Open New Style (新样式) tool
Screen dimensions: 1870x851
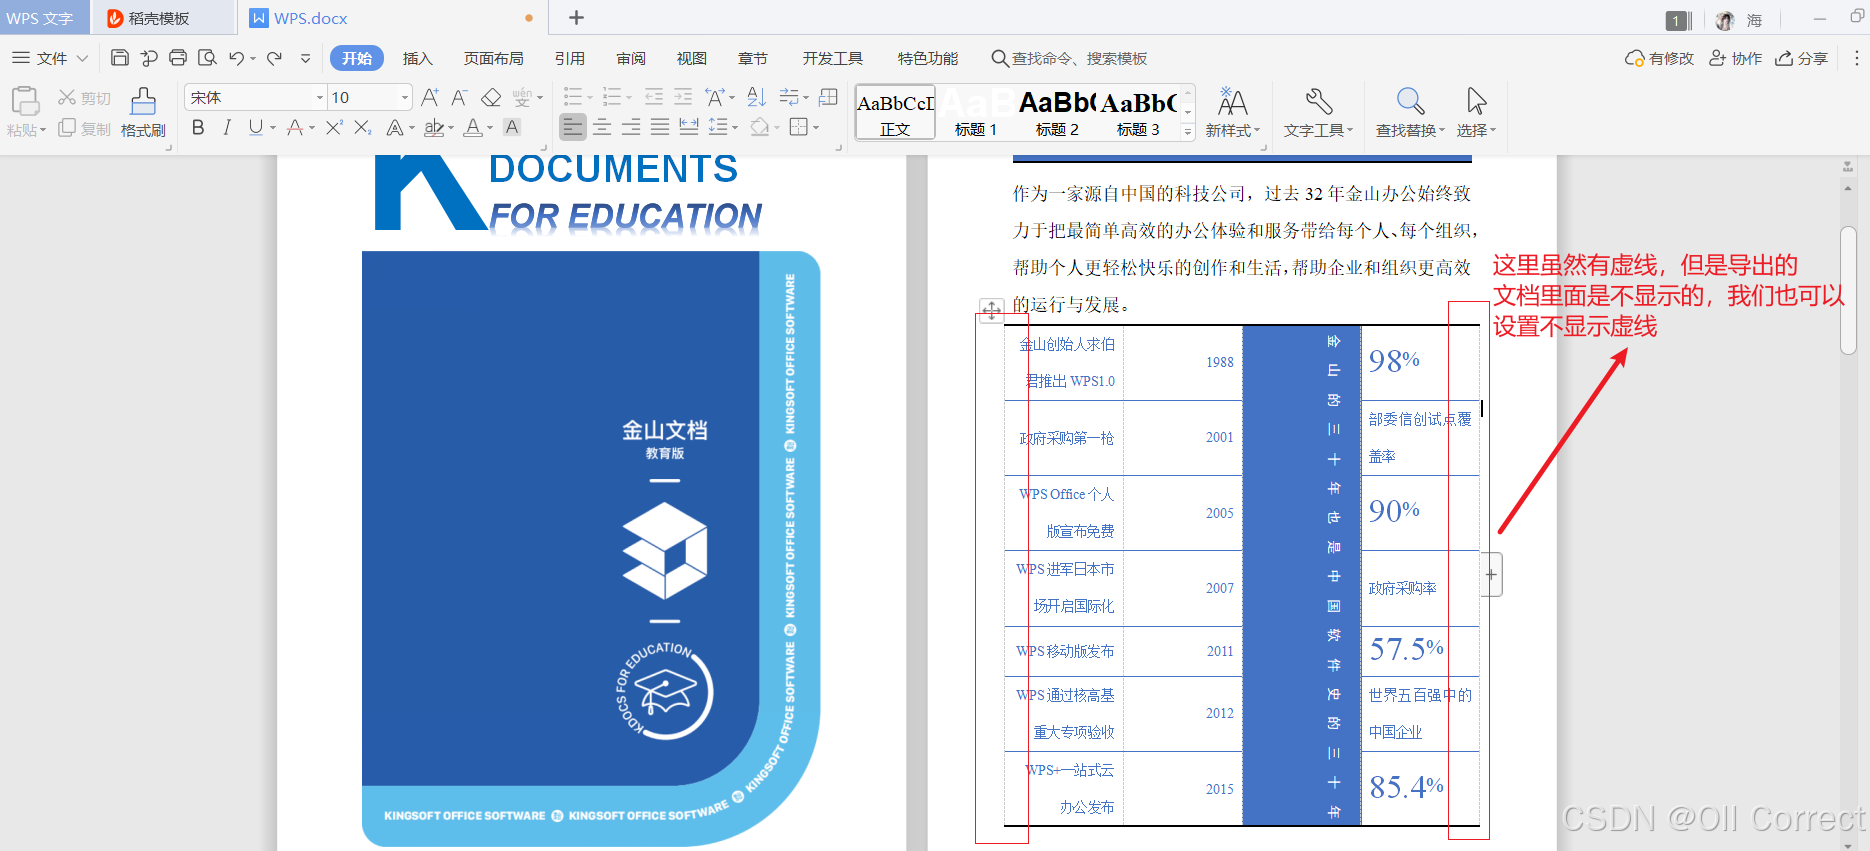(x=1232, y=112)
